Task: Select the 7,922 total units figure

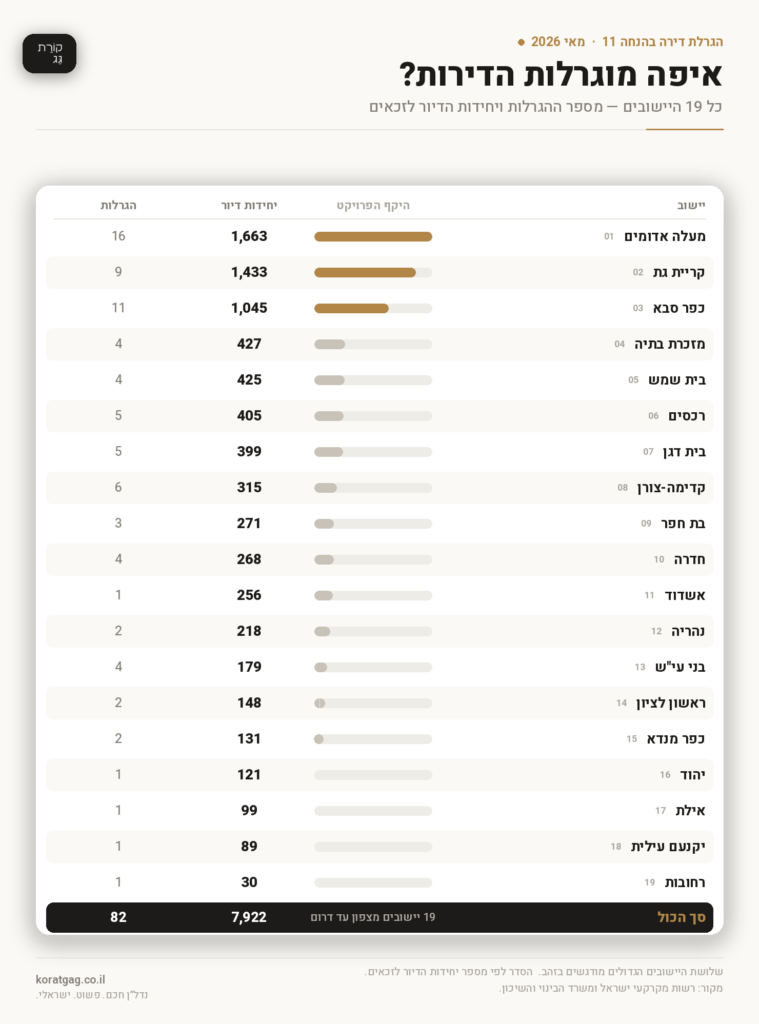Action: tap(249, 917)
